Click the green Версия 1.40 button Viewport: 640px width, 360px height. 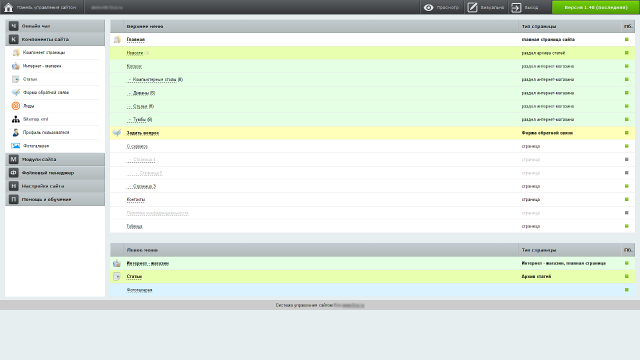[596, 7]
